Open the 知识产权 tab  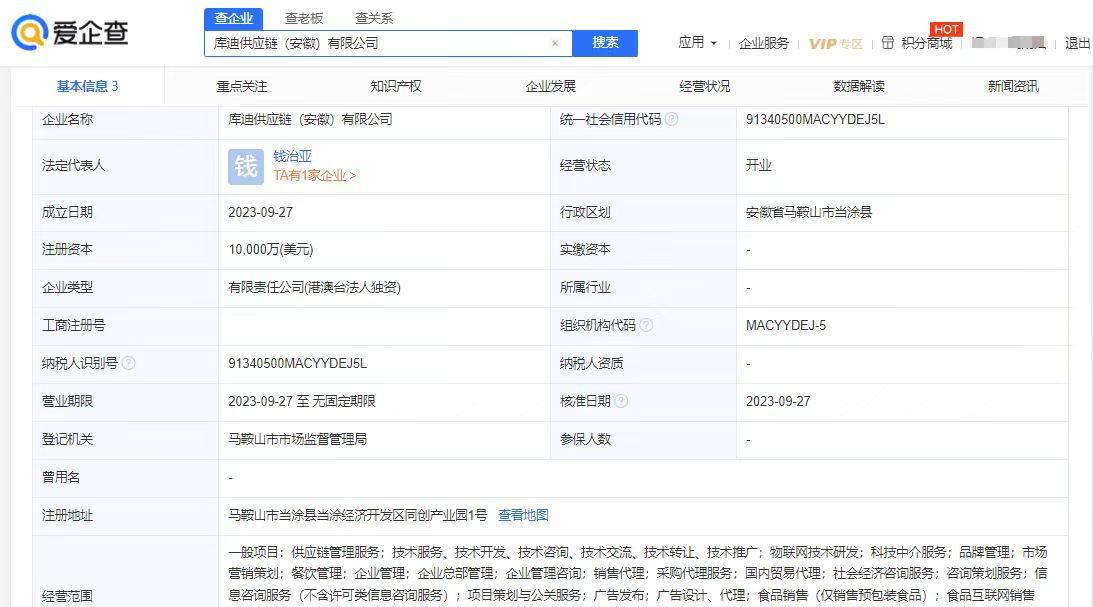tap(396, 86)
